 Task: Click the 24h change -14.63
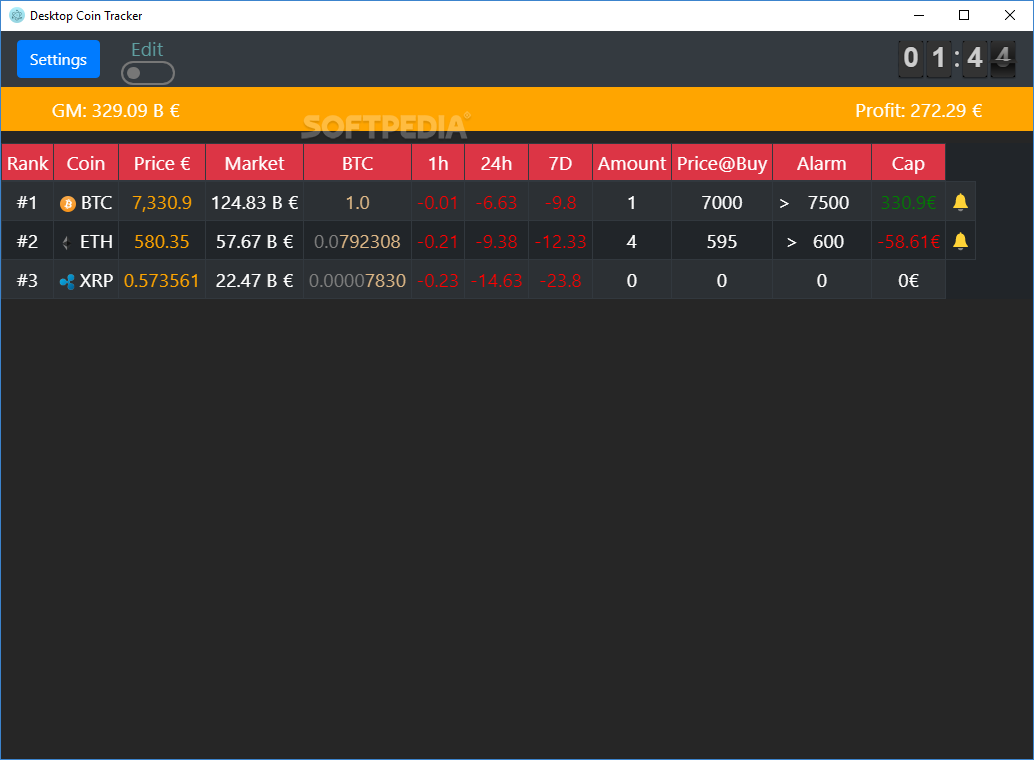[496, 280]
